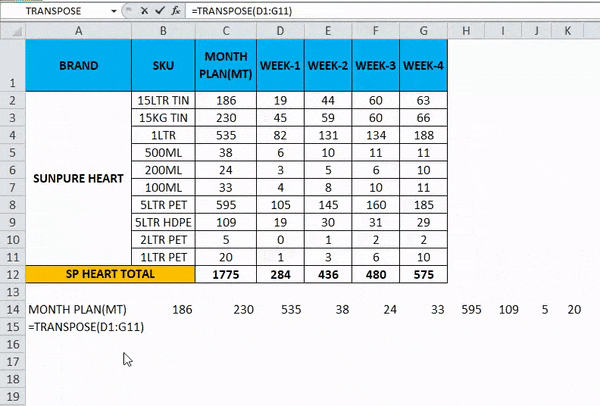Click the 82 value in WEEK-1
This screenshot has height=406, width=600.
tap(280, 135)
